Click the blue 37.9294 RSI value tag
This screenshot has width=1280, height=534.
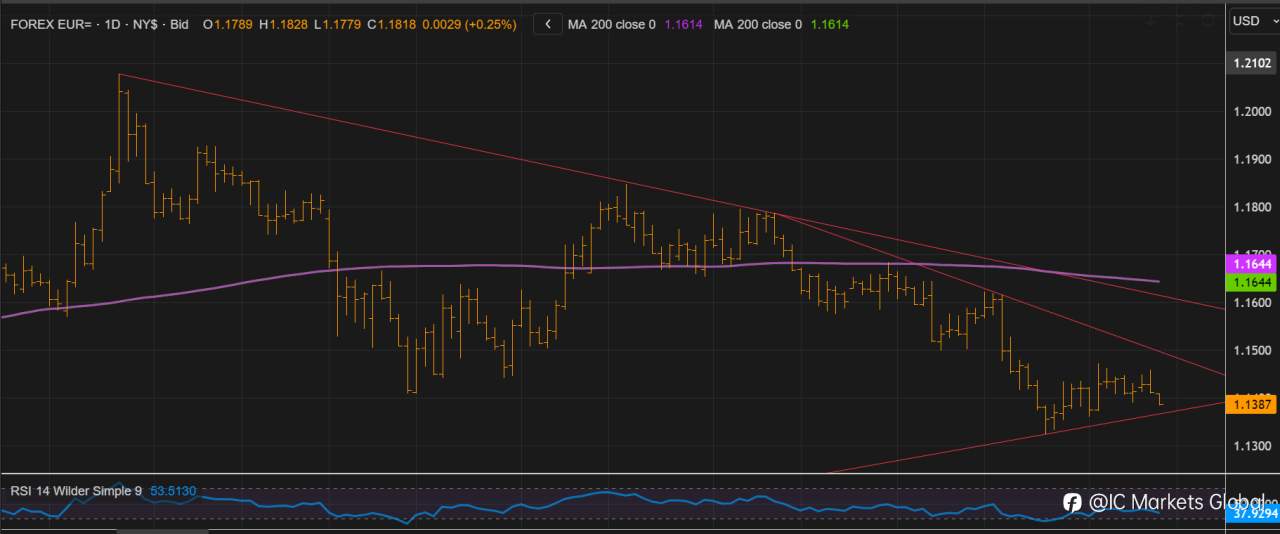1252,513
